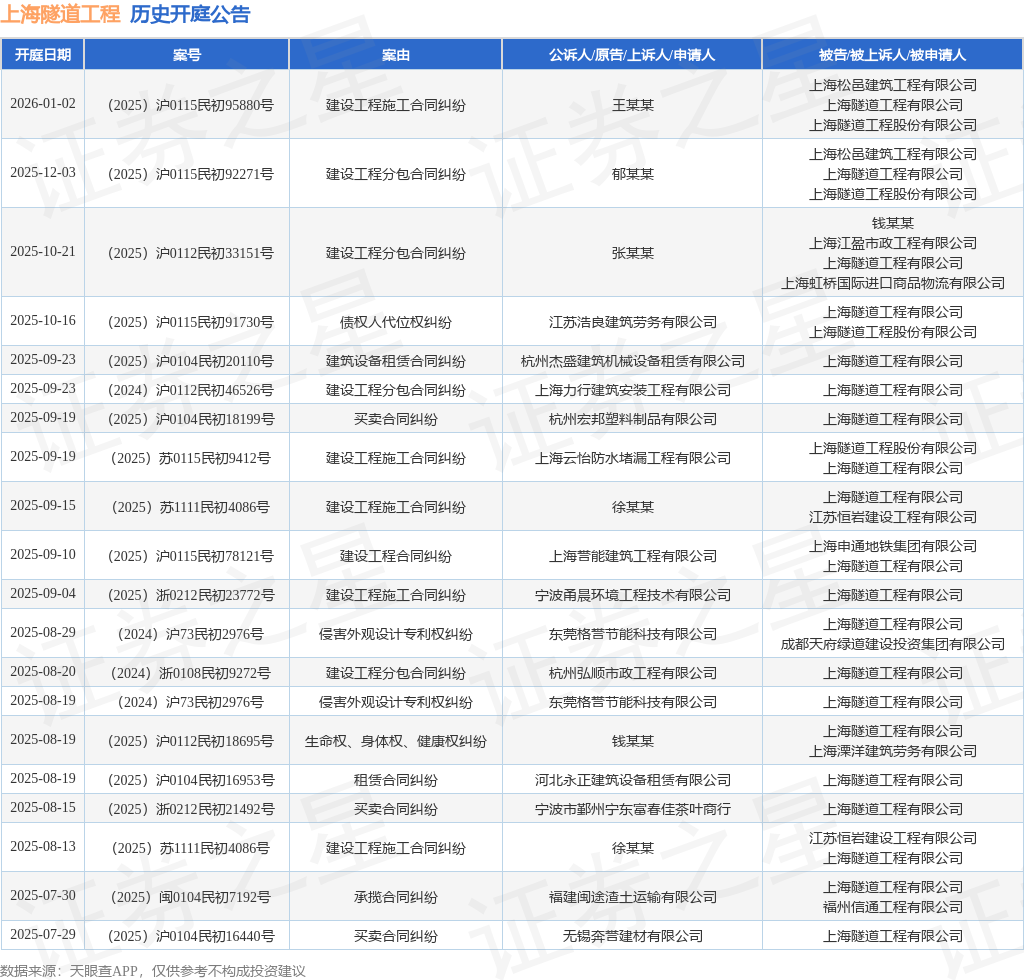Image resolution: width=1024 pixels, height=980 pixels.
Task: Click the 历史开庭公告 heading text
Action: point(190,14)
